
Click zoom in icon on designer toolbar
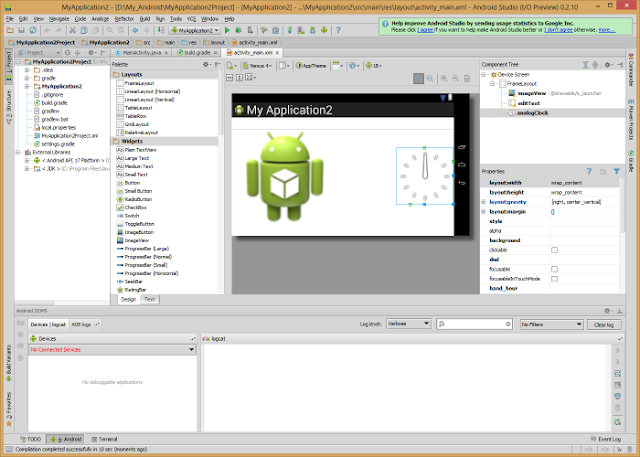444,78
